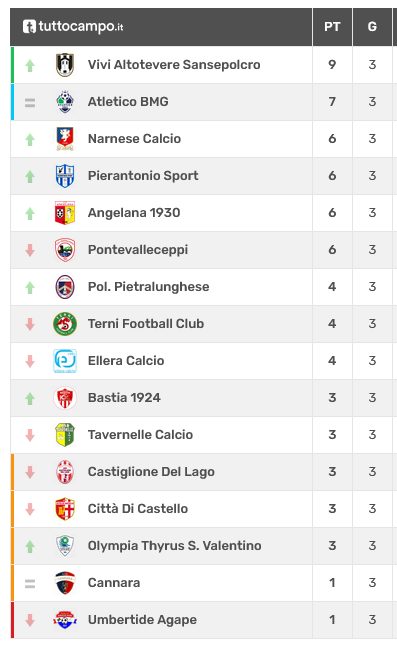The image size is (397, 647).
Task: Click points value 9 in first row
Action: (x=332, y=65)
